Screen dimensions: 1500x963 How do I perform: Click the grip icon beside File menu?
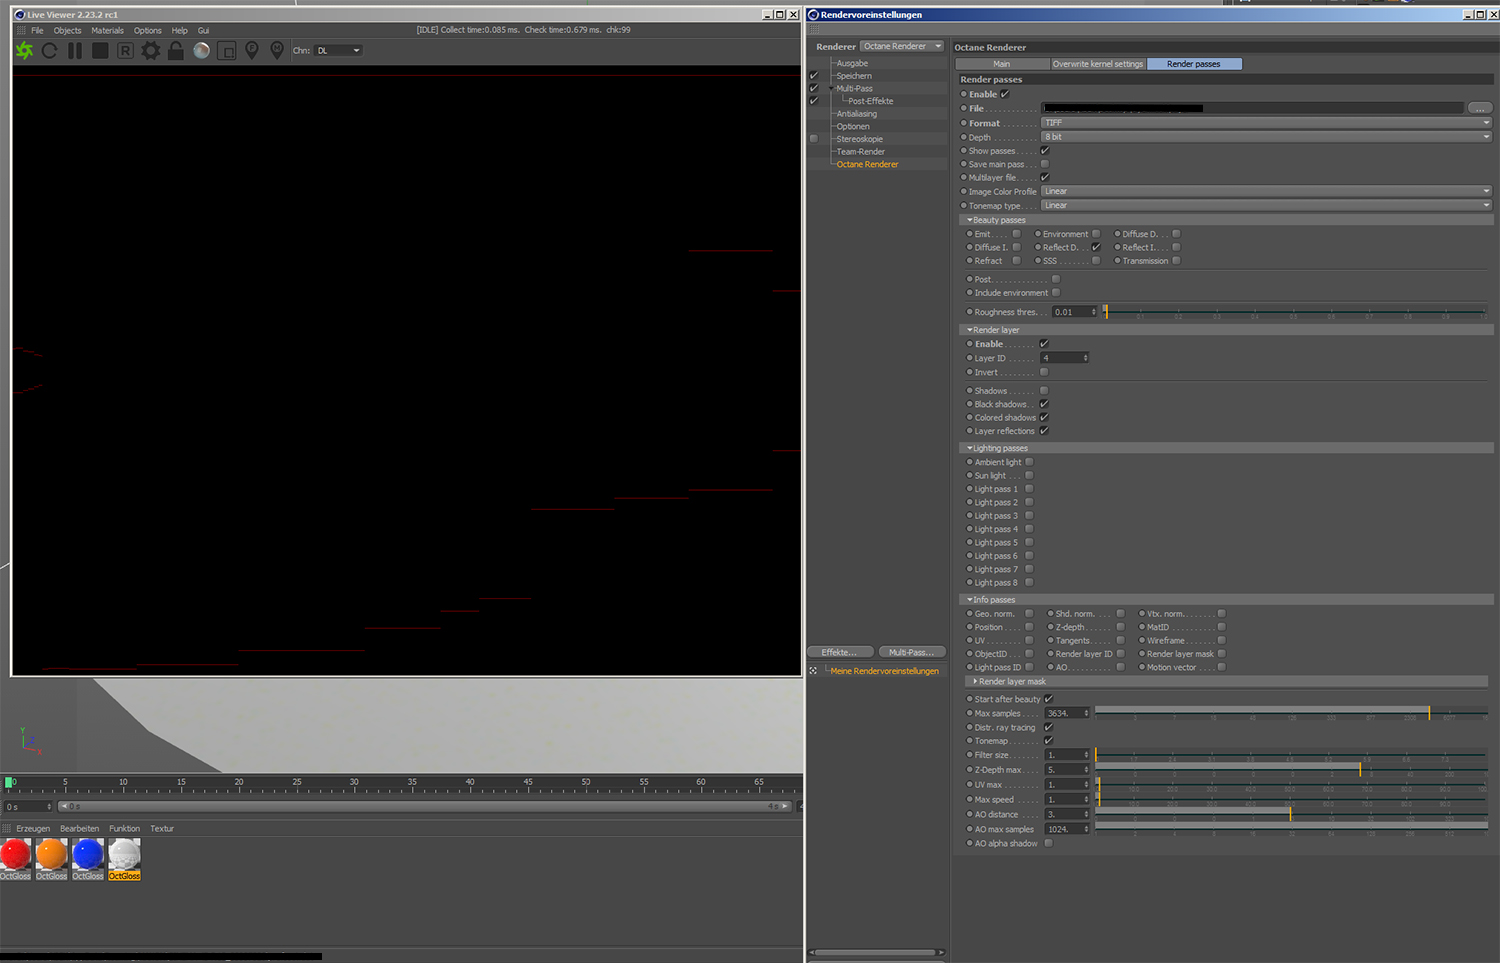click(x=21, y=30)
